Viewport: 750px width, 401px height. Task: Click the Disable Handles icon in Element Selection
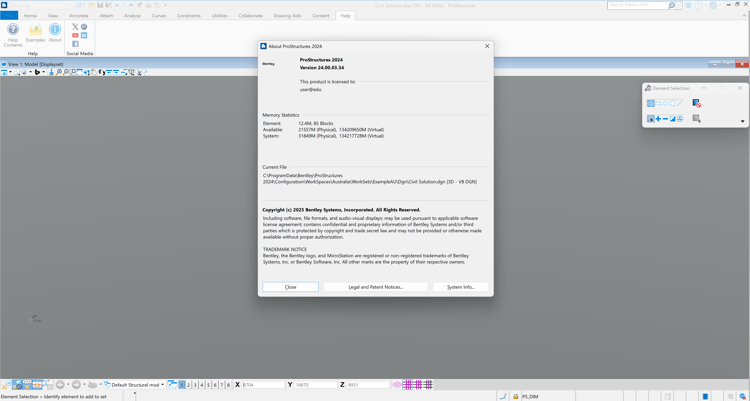[696, 103]
